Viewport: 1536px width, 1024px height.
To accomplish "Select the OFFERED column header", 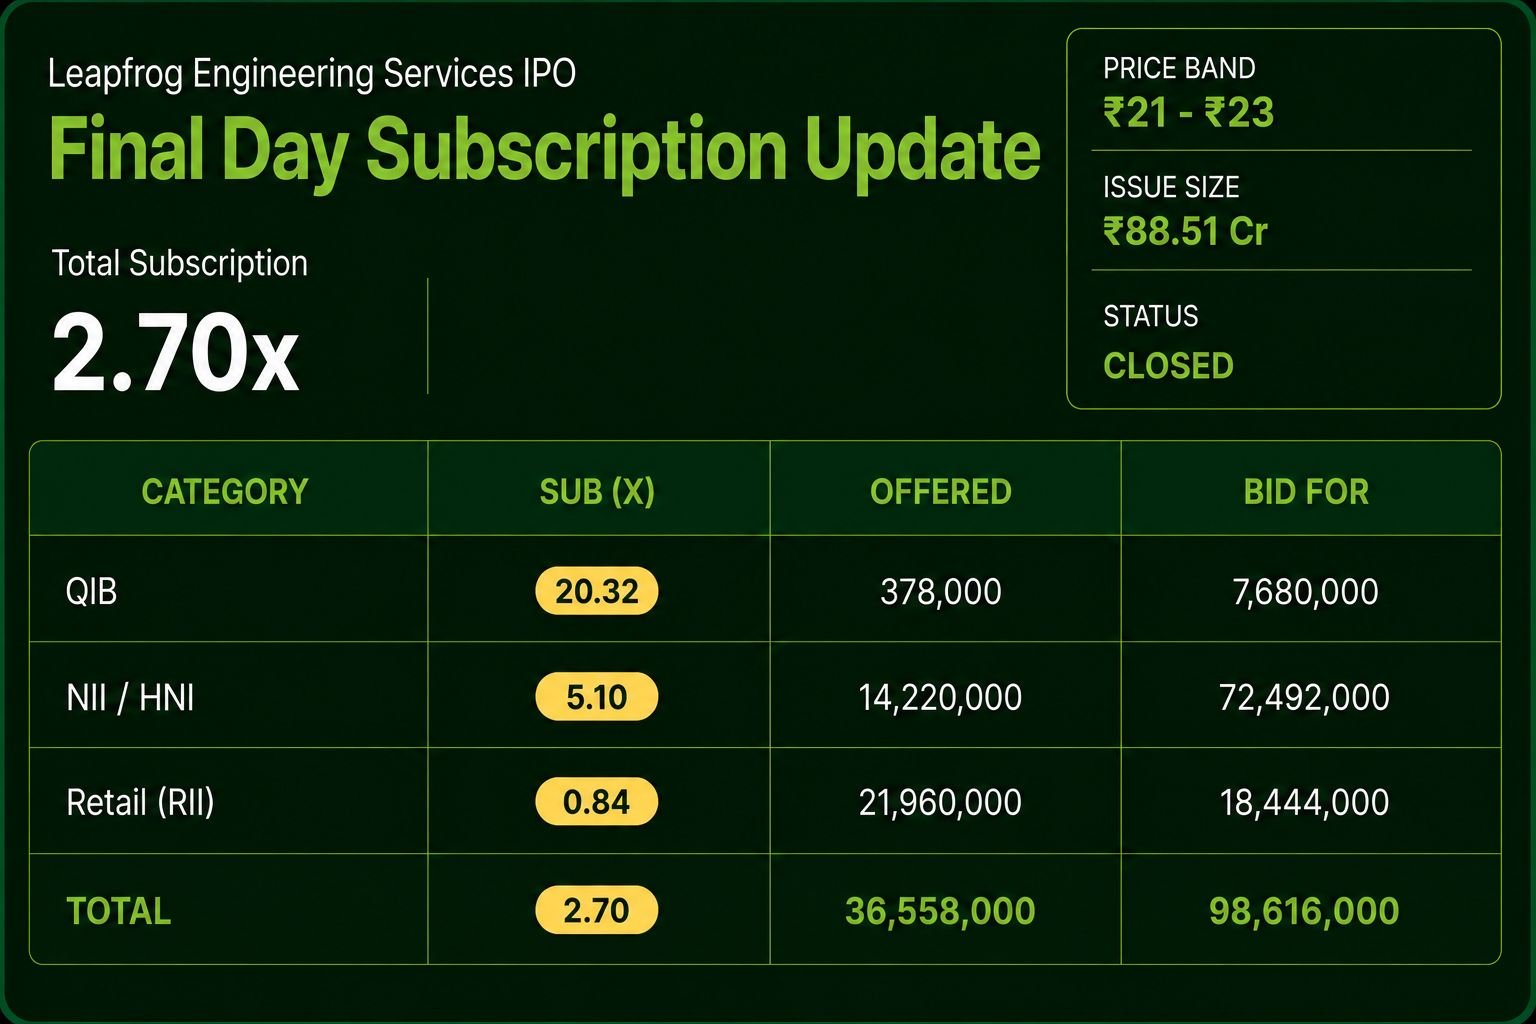I will point(941,491).
